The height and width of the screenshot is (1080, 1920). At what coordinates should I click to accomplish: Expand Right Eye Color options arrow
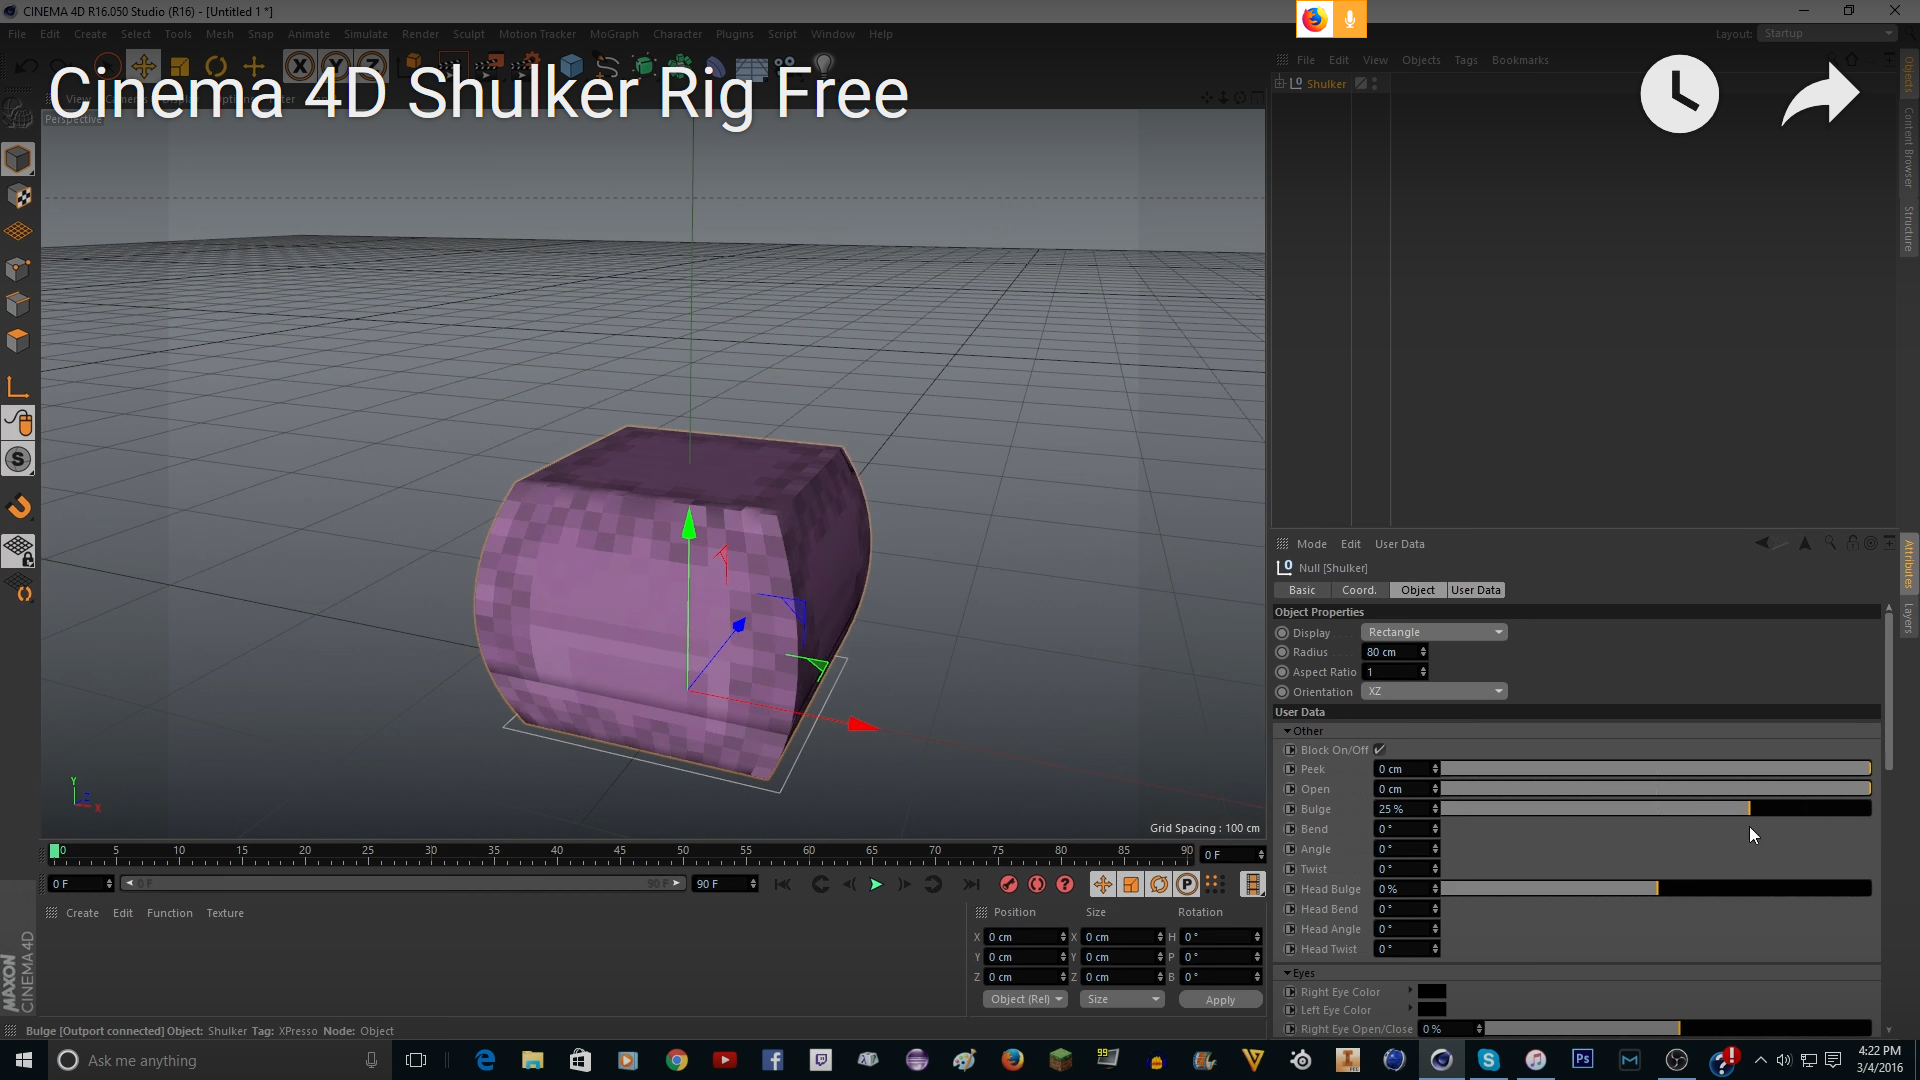pyautogui.click(x=1410, y=991)
